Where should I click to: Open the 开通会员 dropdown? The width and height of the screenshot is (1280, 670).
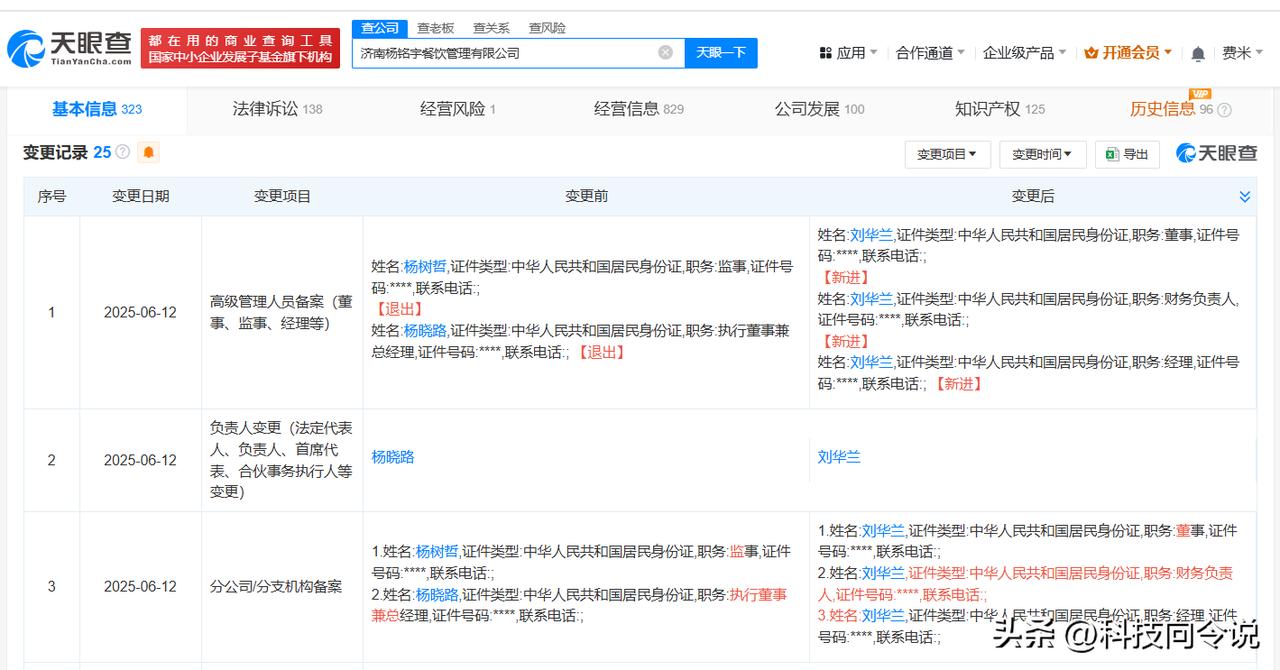click(1128, 53)
